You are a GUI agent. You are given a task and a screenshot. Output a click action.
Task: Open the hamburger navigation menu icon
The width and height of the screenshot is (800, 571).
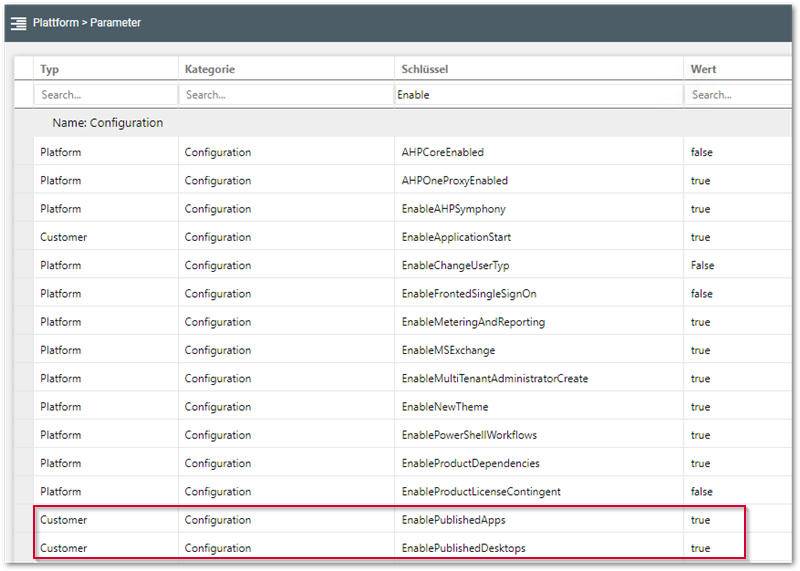click(18, 23)
